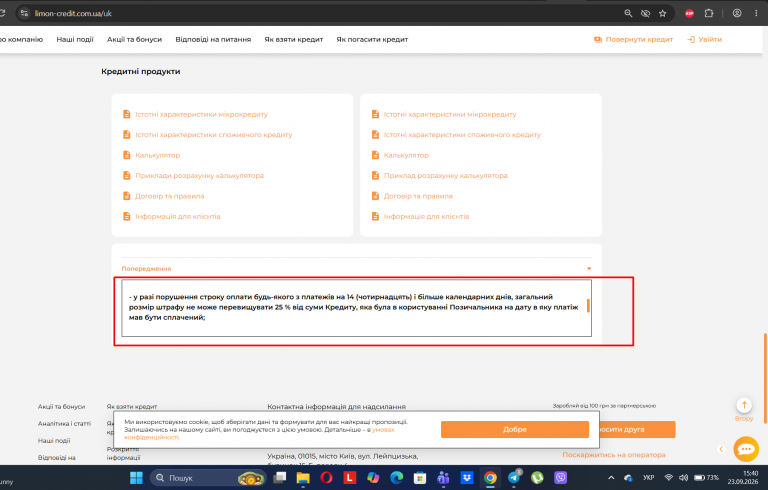Accept cookies with the Добре button
768x490 pixels.
coord(515,429)
